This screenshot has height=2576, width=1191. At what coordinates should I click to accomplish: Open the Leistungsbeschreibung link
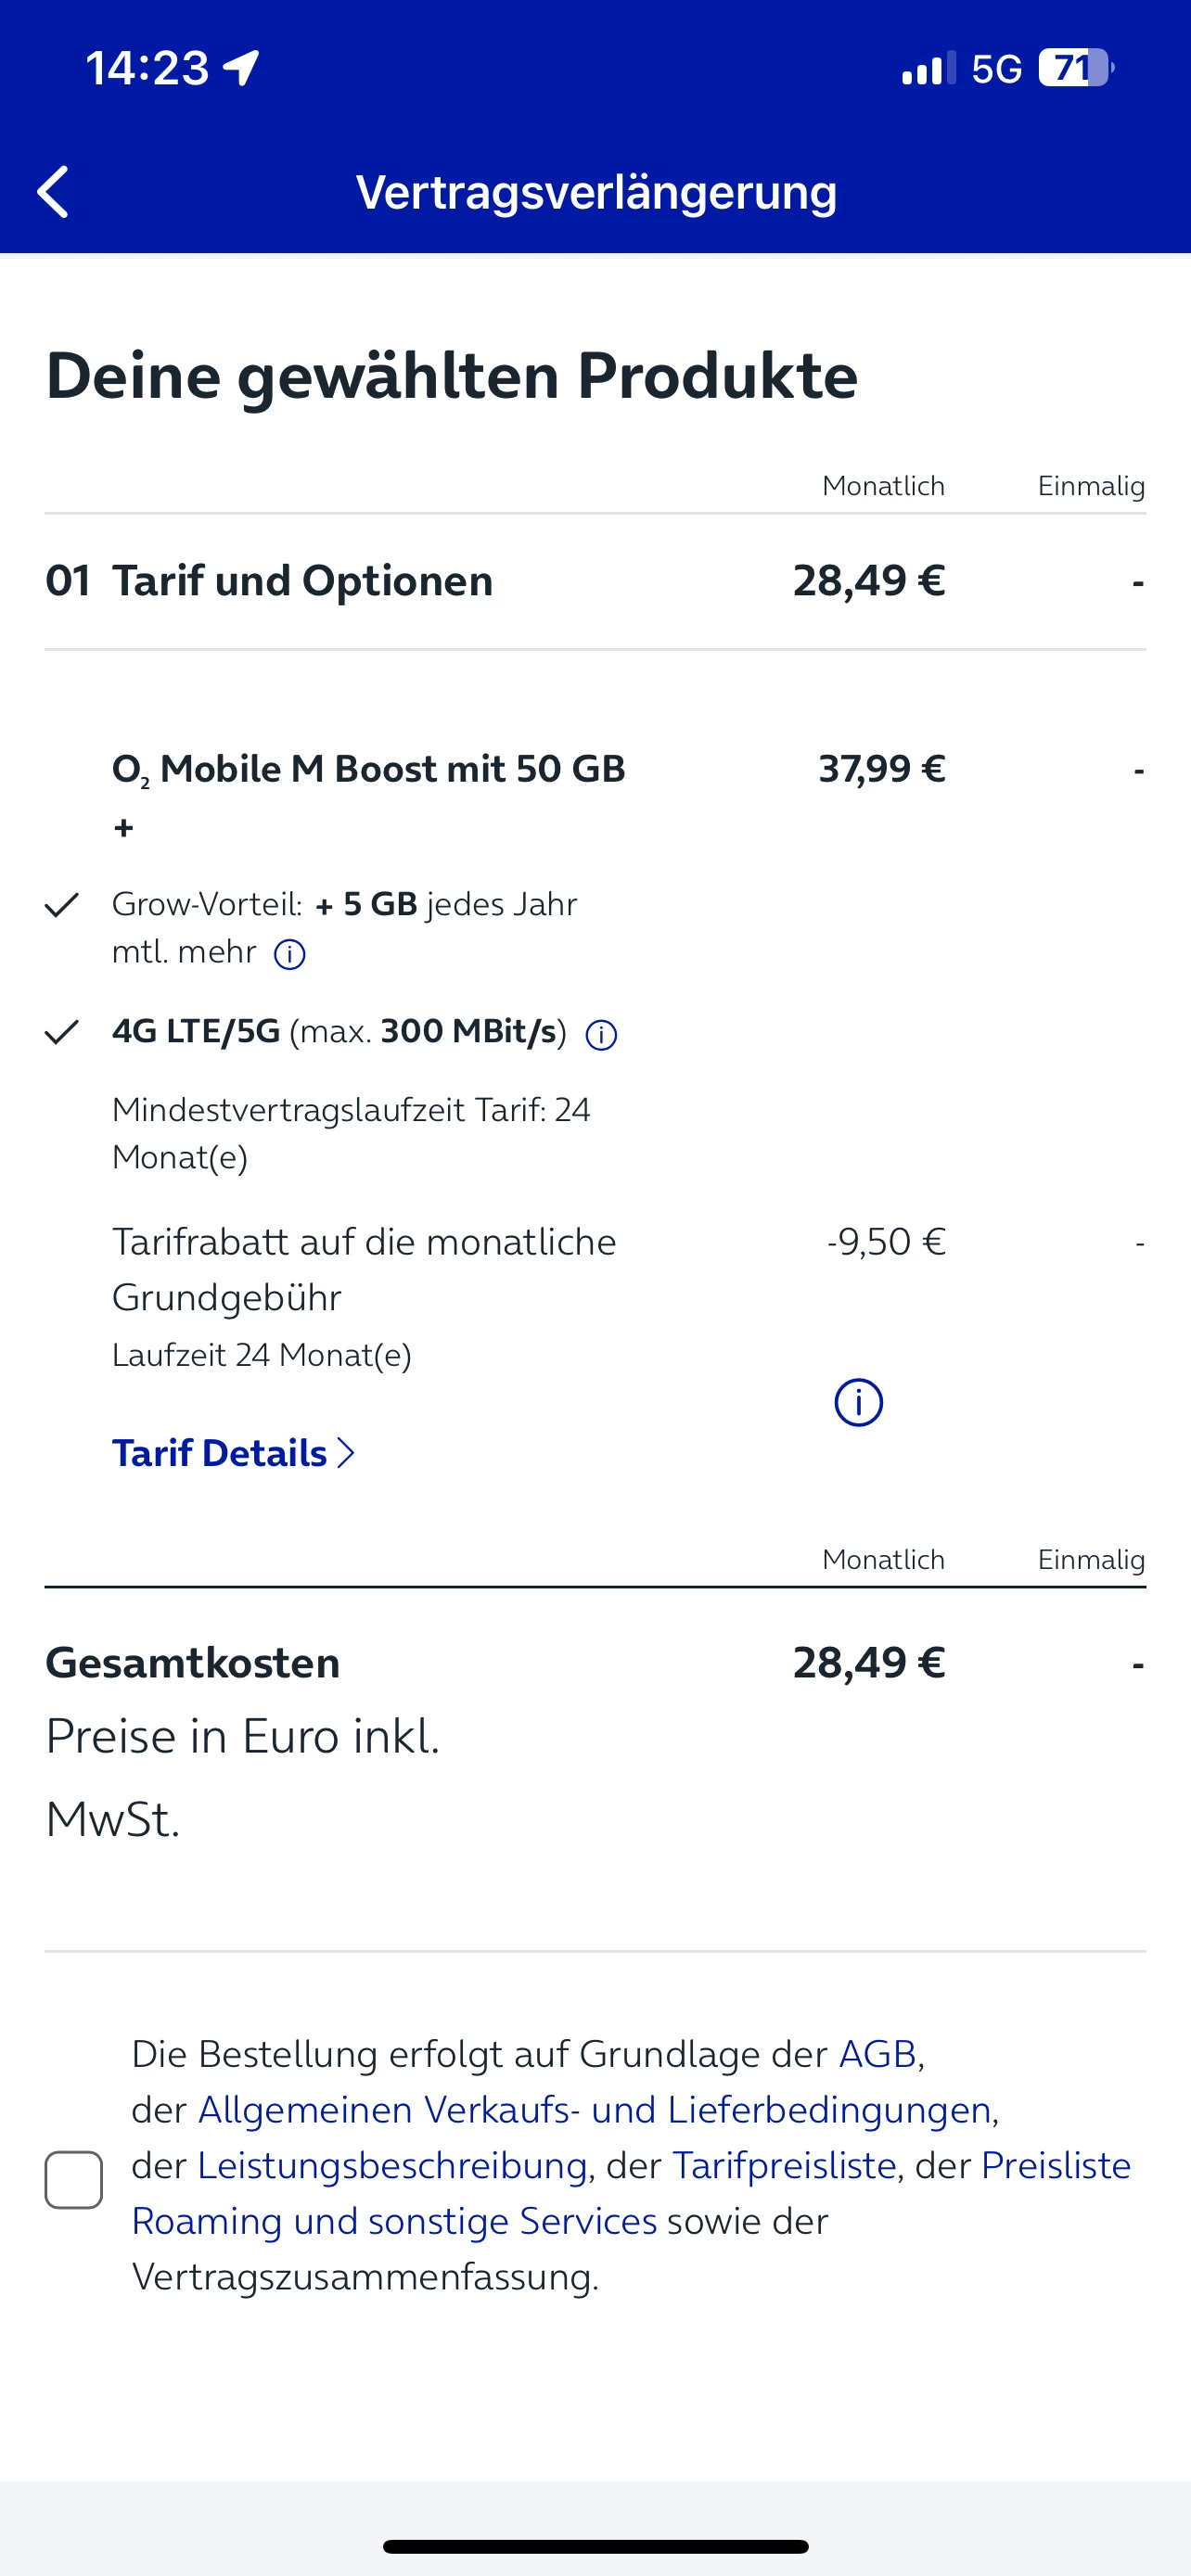[392, 2166]
